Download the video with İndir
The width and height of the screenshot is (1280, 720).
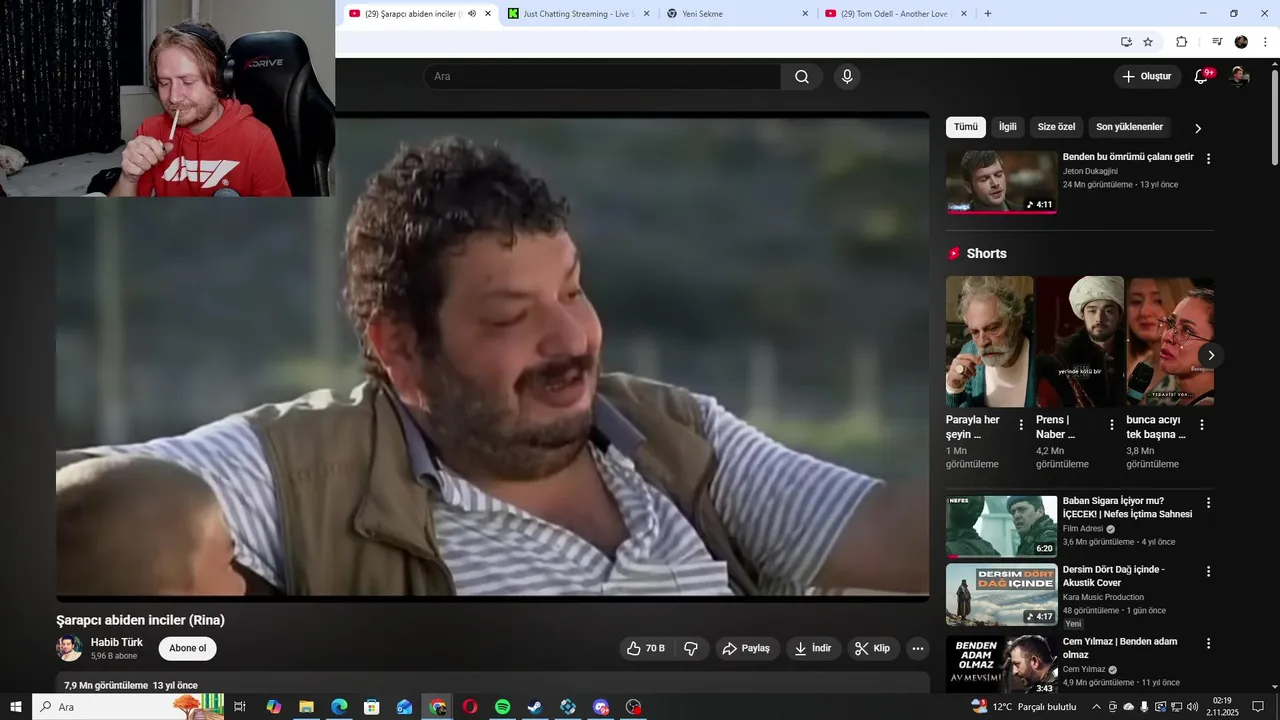click(x=813, y=648)
